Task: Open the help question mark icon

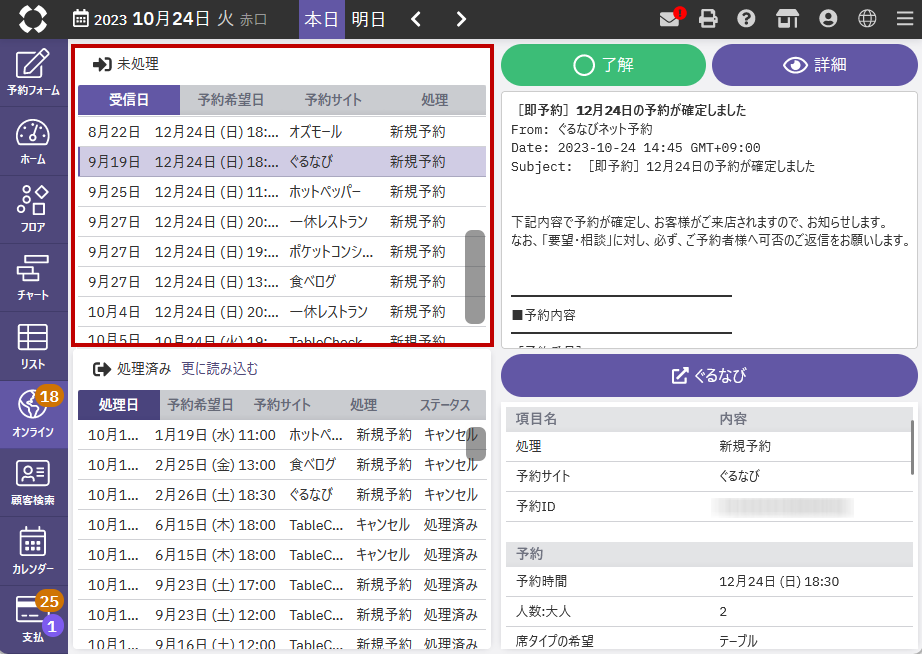Action: (x=746, y=19)
